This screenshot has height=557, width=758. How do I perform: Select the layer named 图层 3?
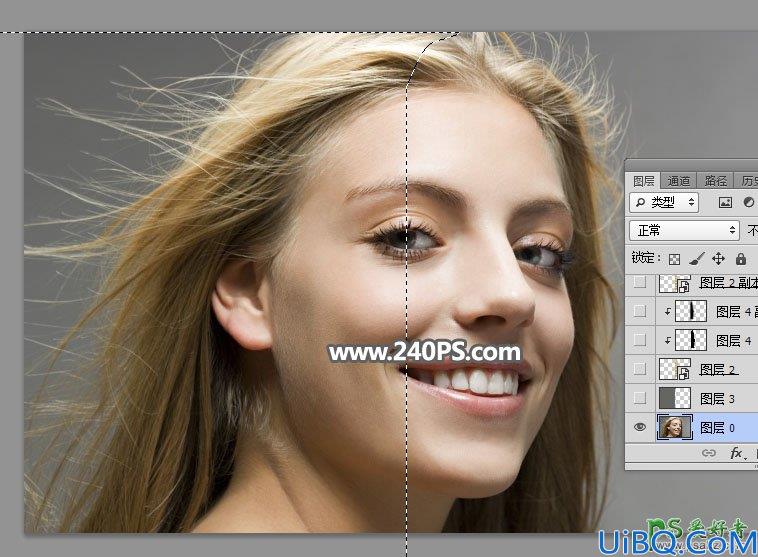[x=717, y=399]
